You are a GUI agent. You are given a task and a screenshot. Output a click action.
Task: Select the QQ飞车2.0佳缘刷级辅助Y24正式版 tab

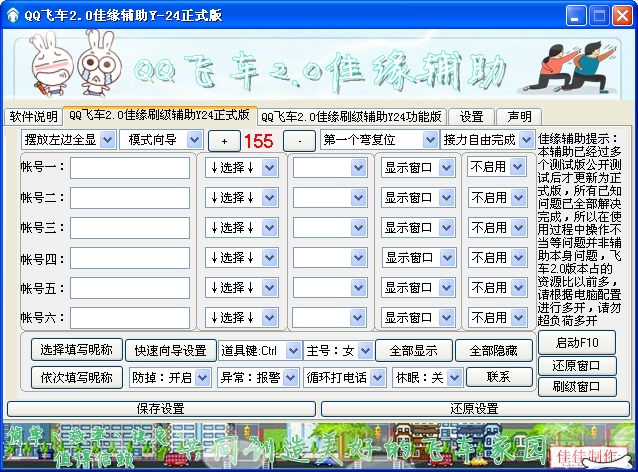(160, 116)
